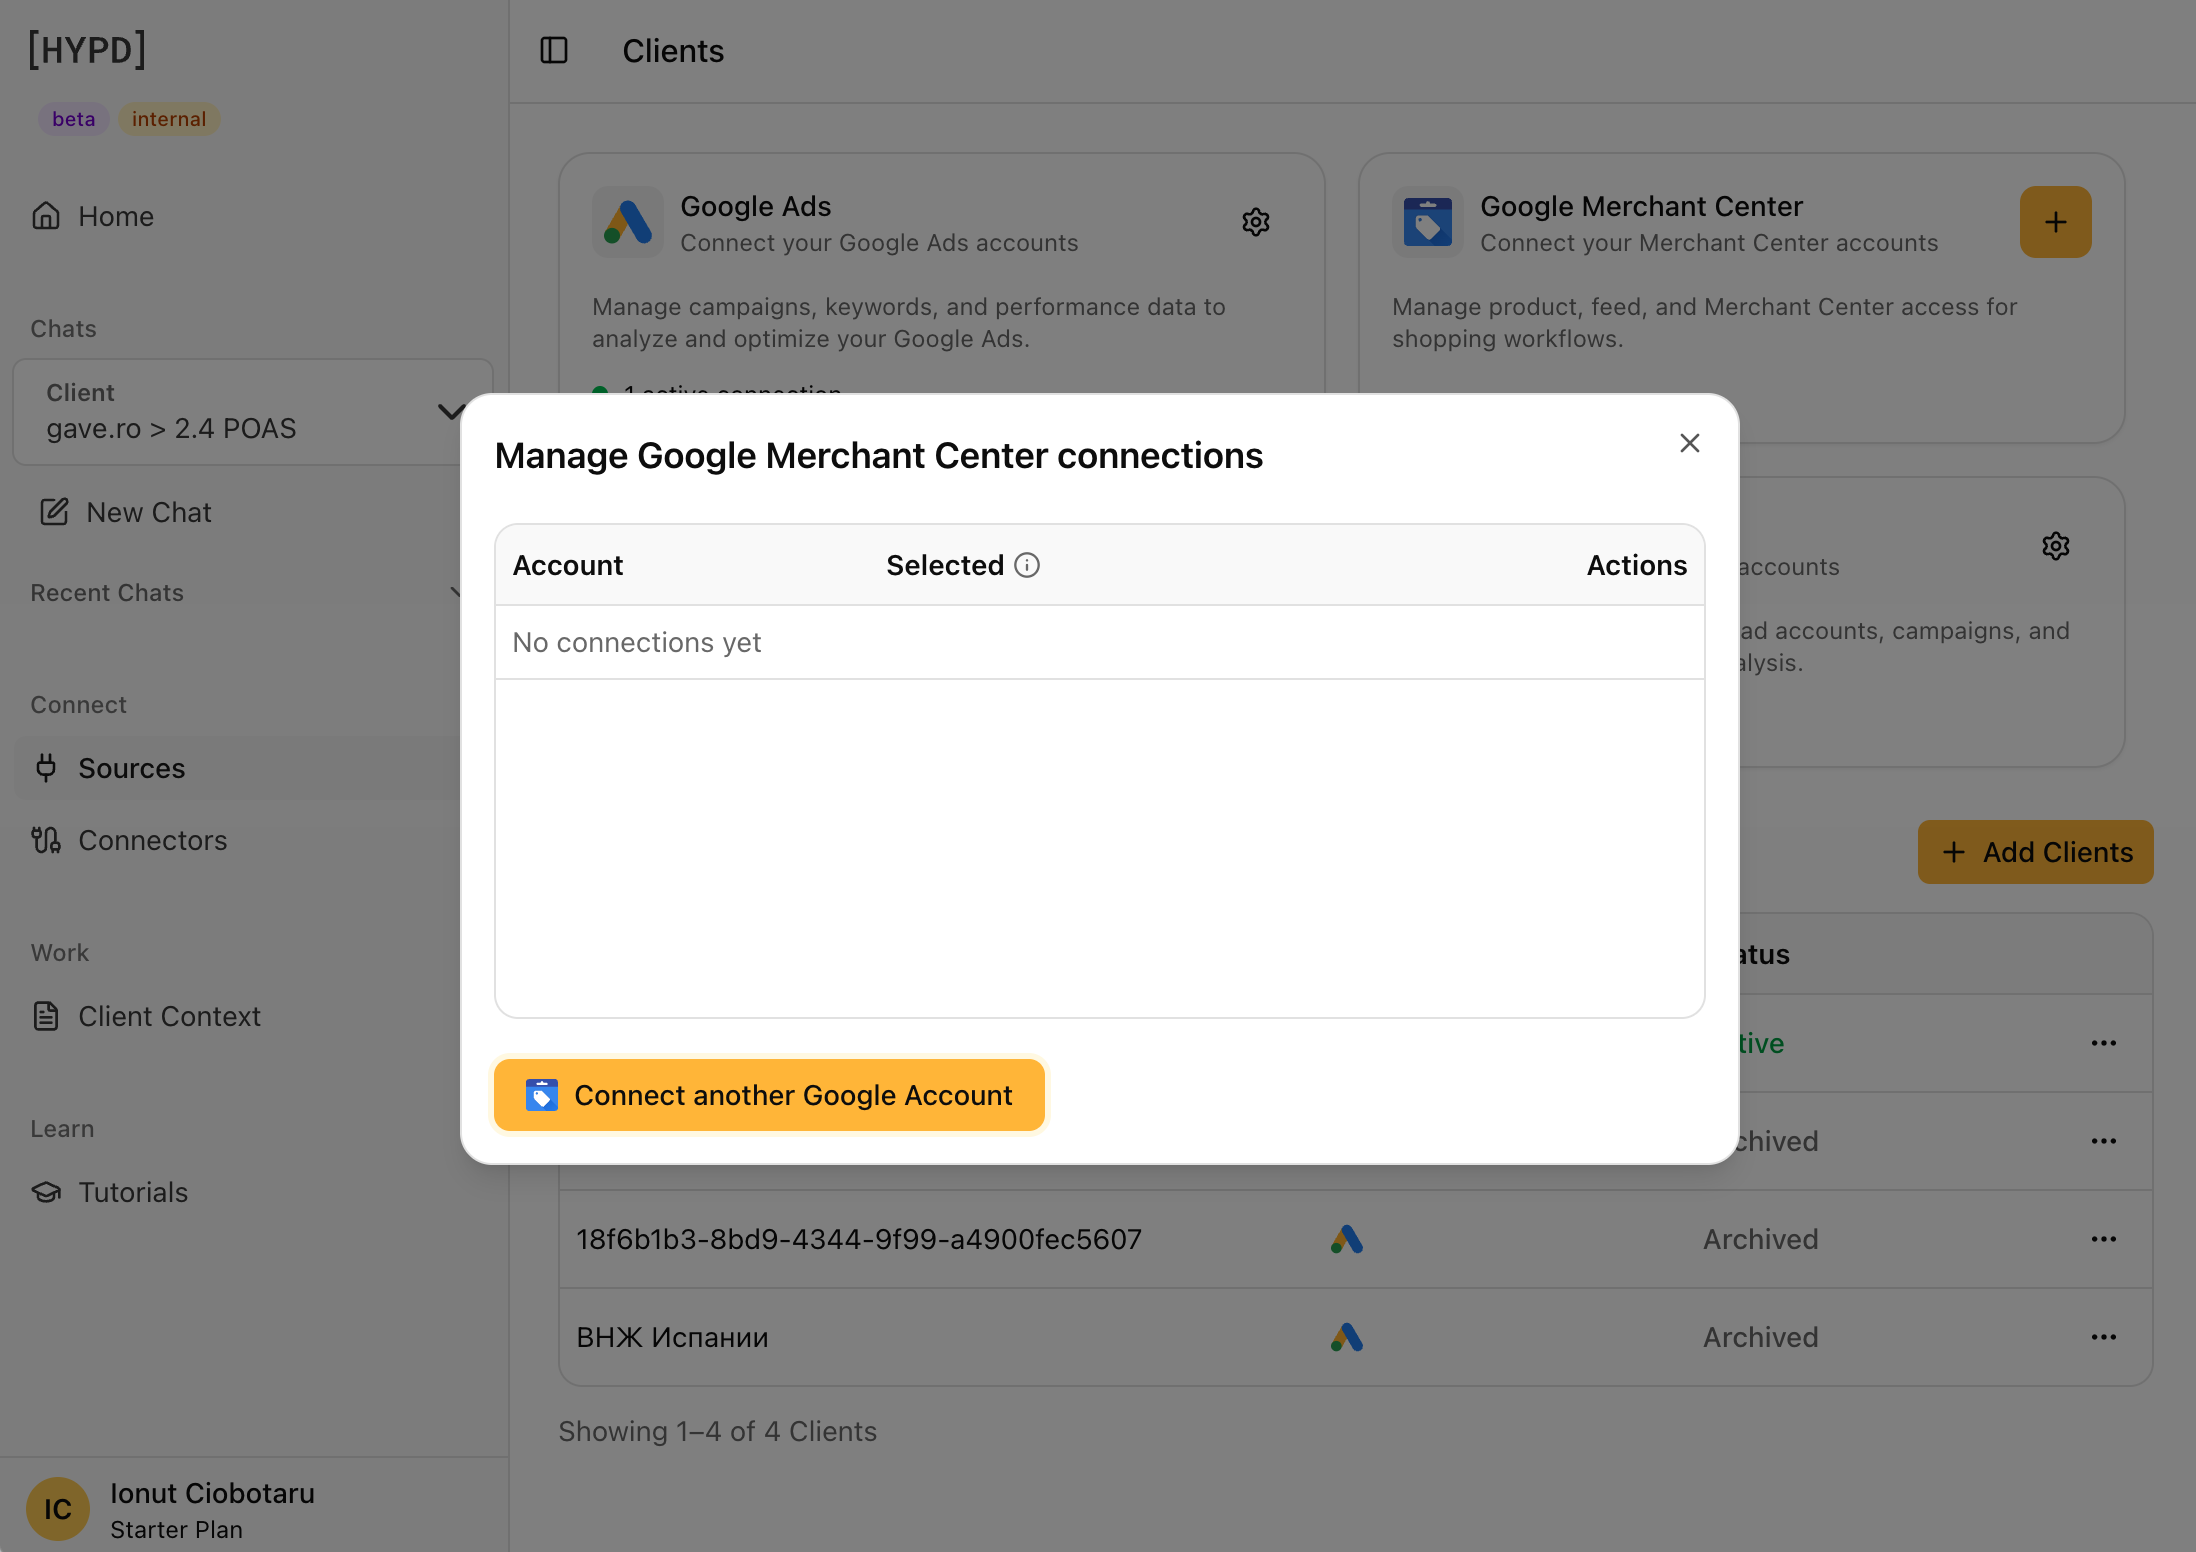
Task: Click Archived status in ВНЖ Испании row
Action: click(1760, 1337)
